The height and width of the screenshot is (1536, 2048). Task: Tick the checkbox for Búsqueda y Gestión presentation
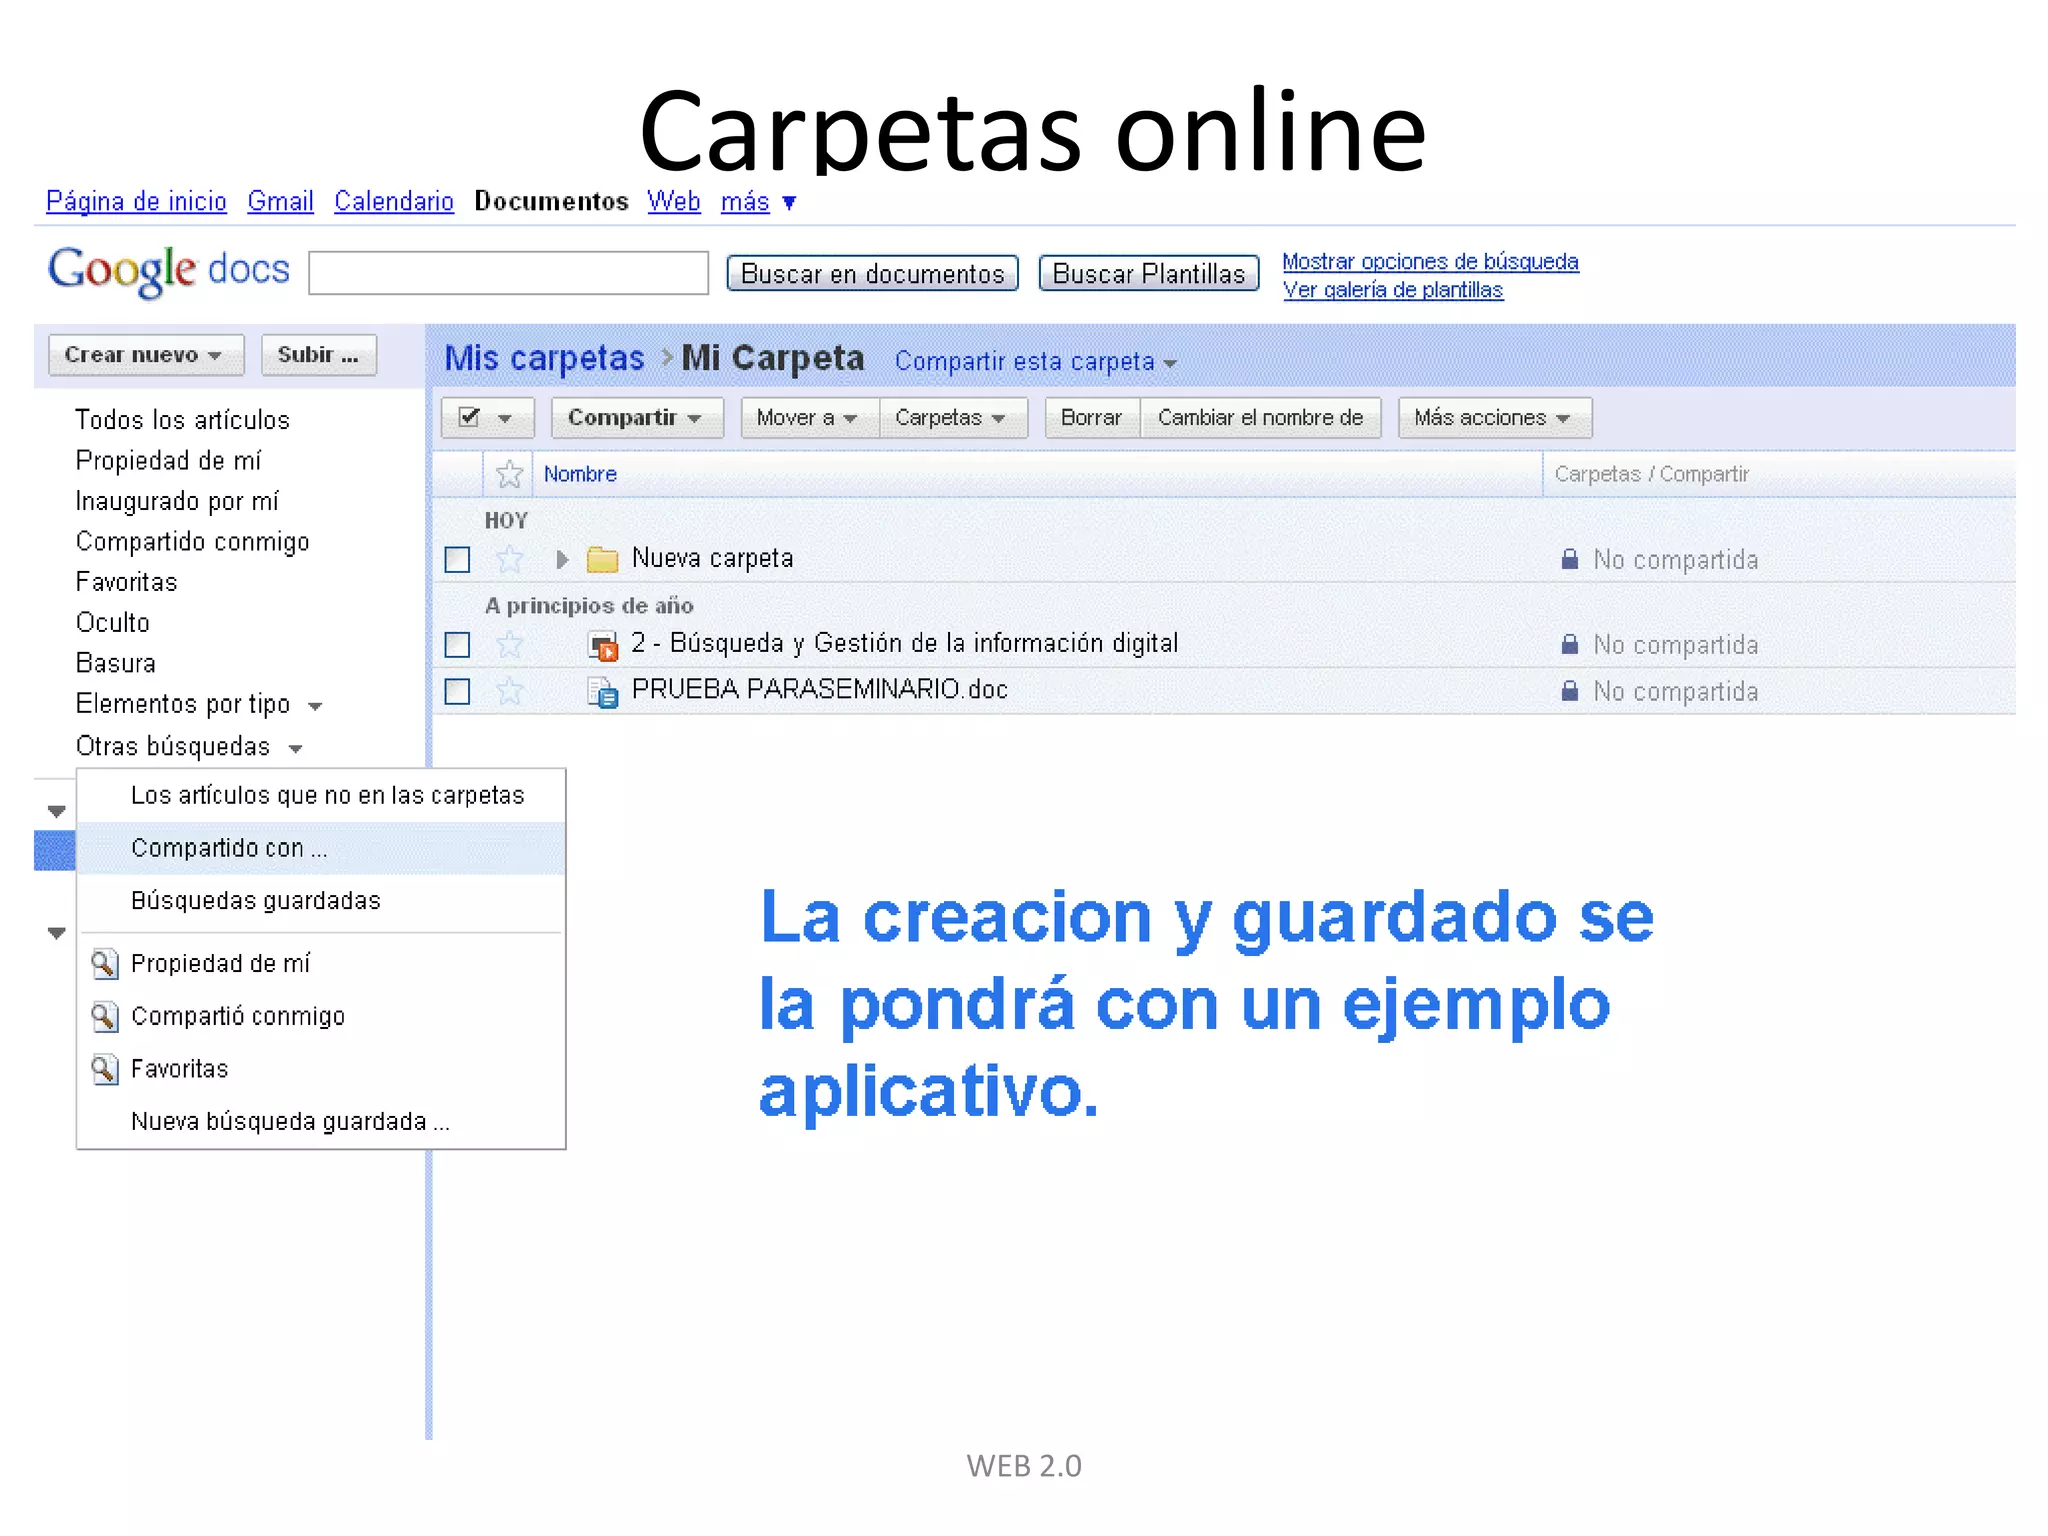457,645
